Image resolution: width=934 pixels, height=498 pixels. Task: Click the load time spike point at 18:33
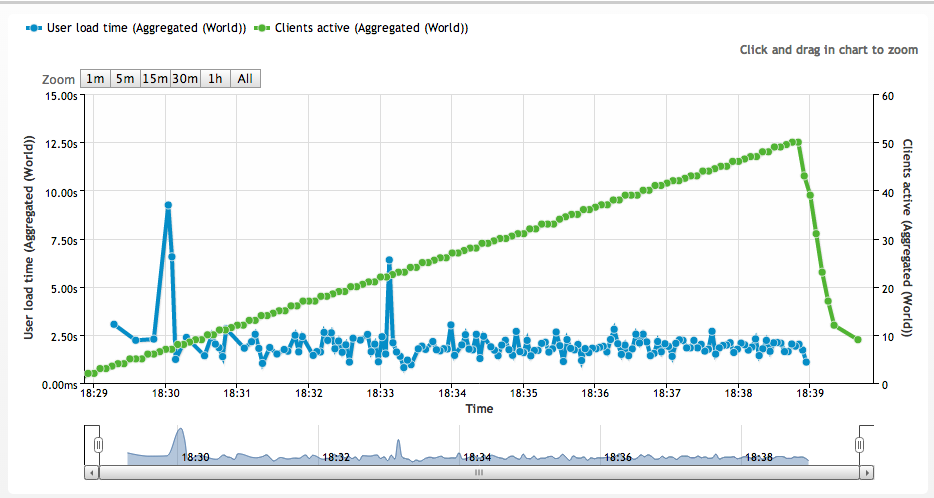point(389,260)
